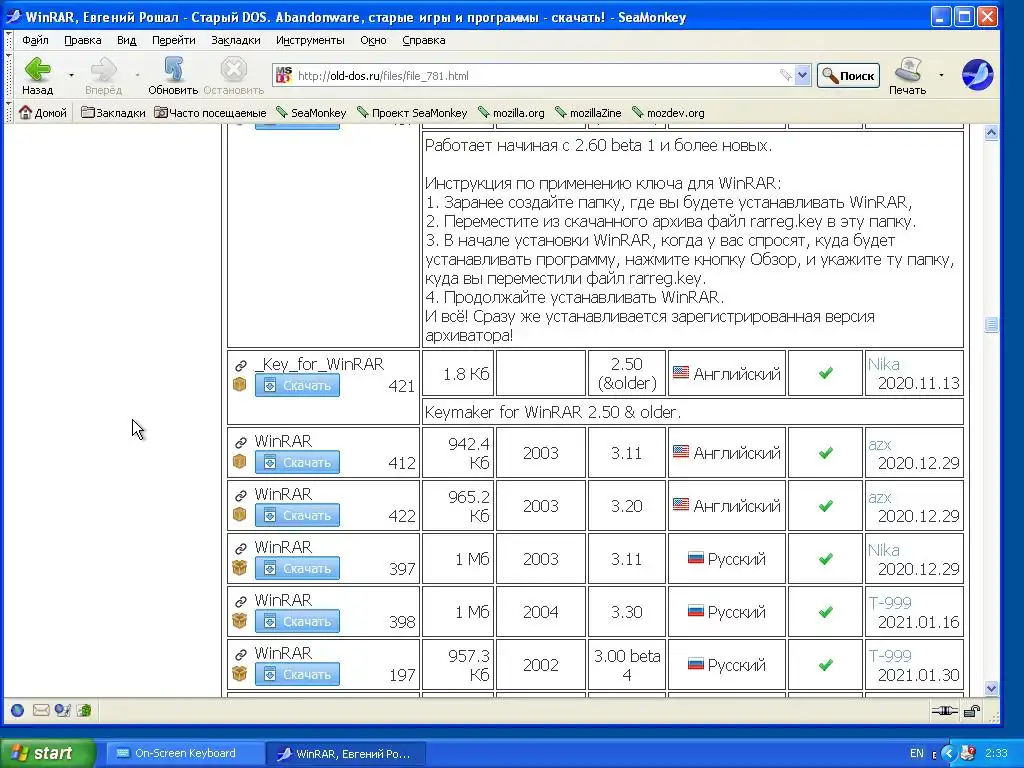Click the security padlock icon in status bar
This screenshot has height=768, width=1024.
pyautogui.click(x=972, y=711)
